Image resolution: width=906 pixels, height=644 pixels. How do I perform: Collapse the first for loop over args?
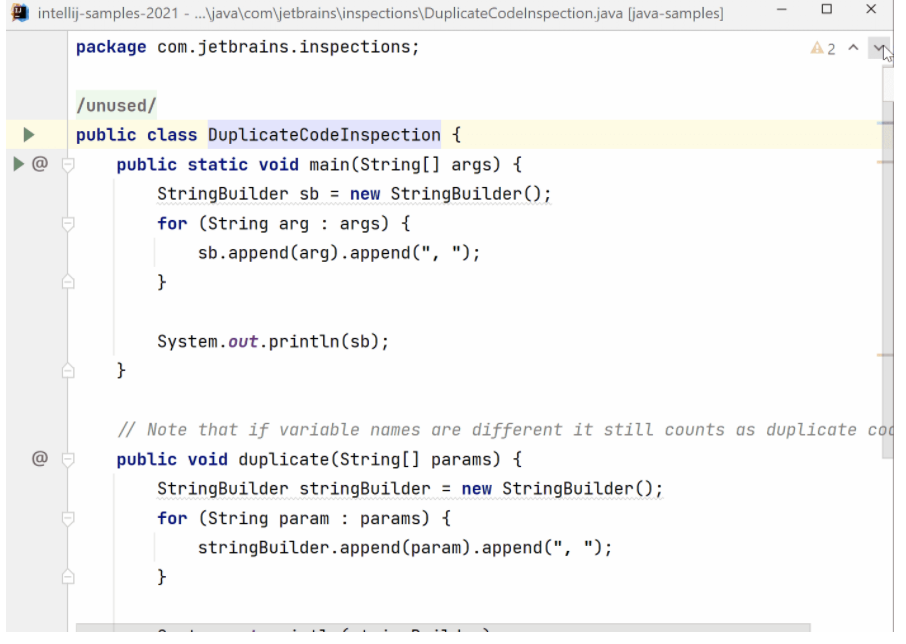click(x=68, y=224)
